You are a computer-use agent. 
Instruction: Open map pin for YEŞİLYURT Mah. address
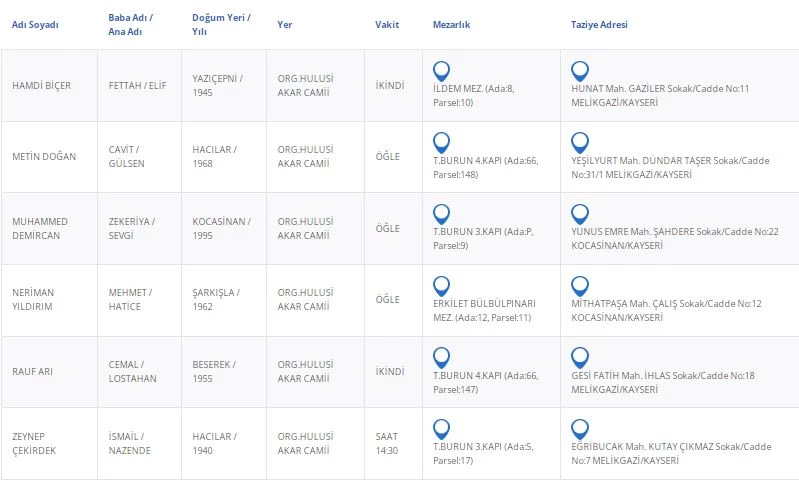coord(579,142)
